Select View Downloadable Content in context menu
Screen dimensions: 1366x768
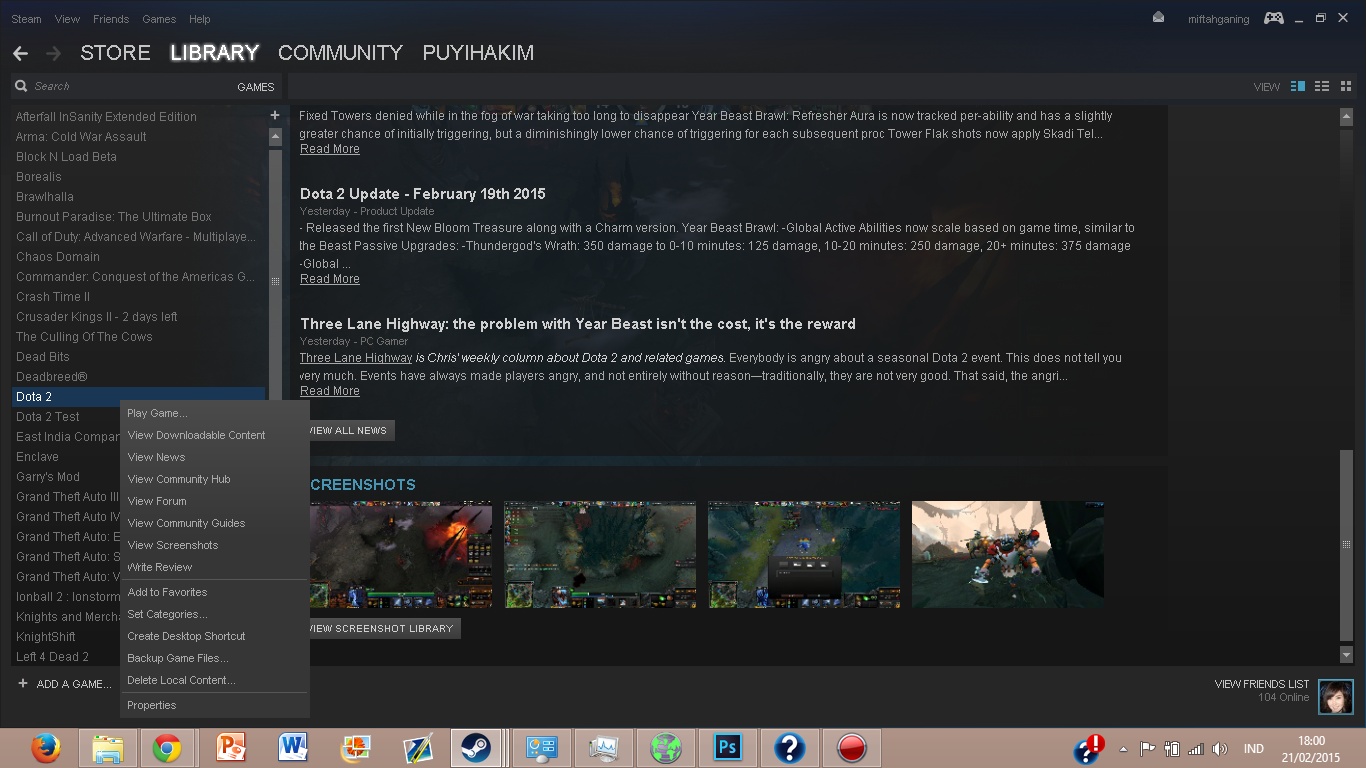pyautogui.click(x=214, y=435)
